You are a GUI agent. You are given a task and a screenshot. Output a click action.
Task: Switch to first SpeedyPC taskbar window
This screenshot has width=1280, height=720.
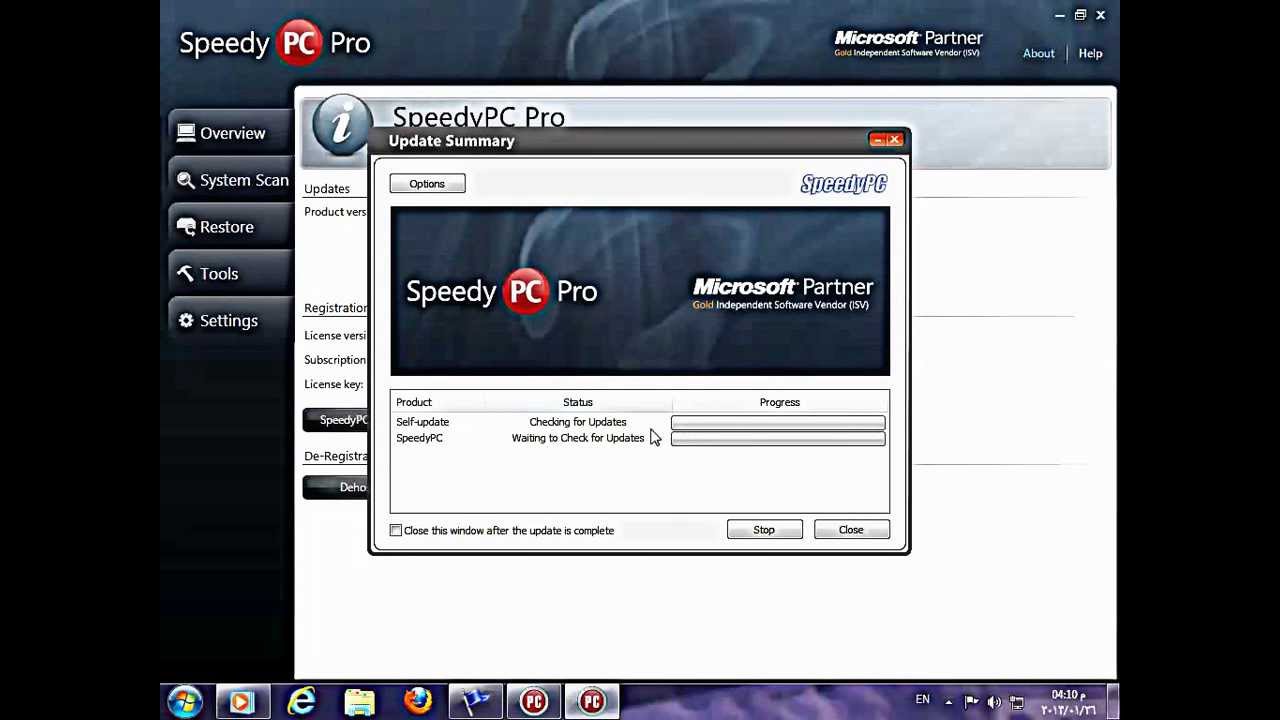pos(534,702)
